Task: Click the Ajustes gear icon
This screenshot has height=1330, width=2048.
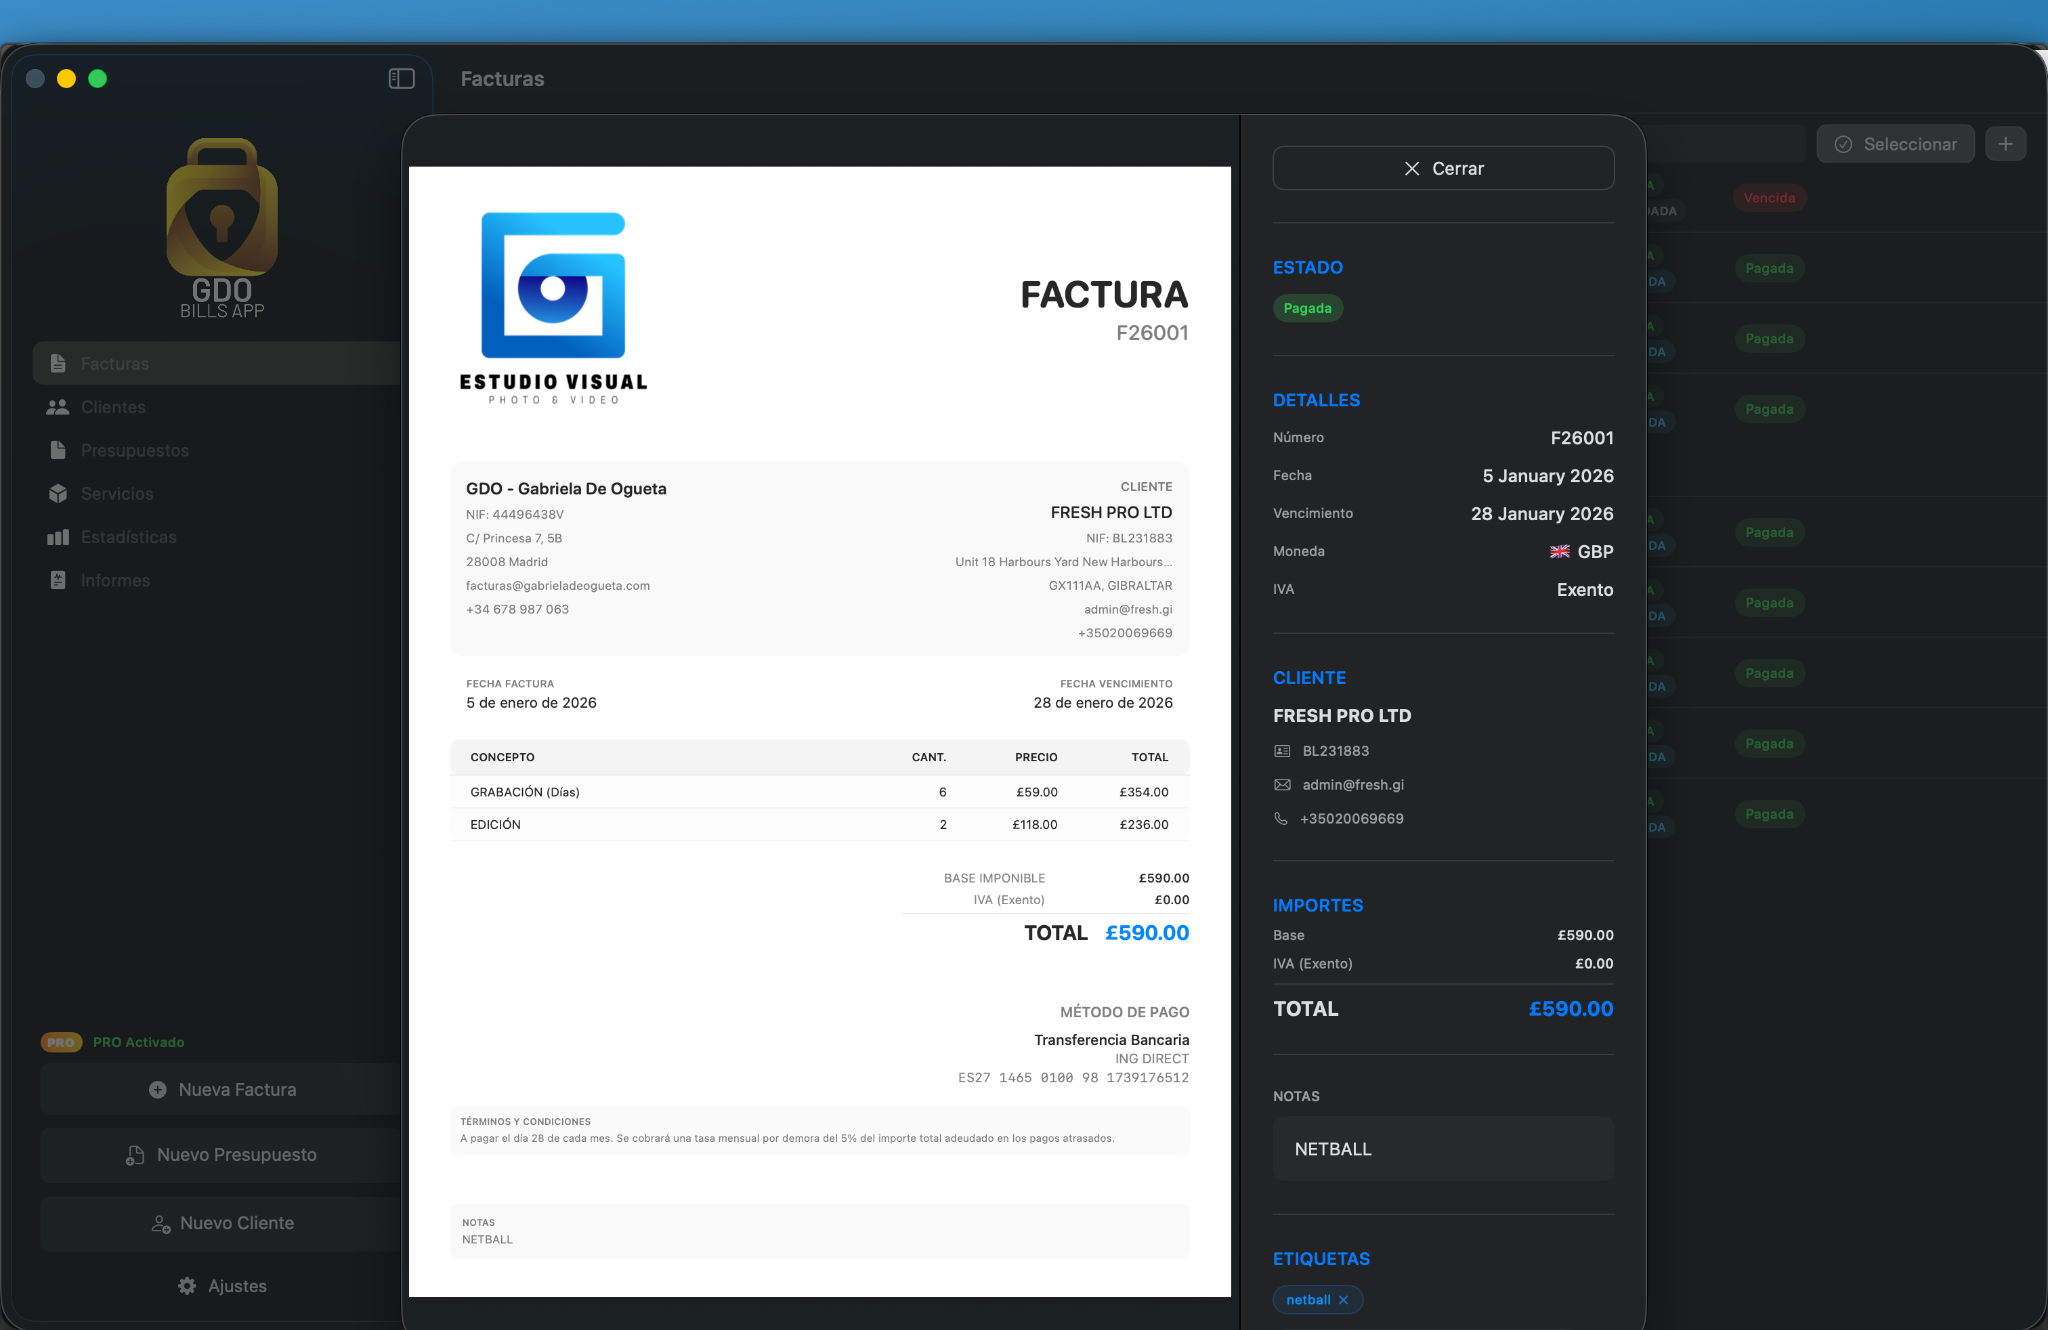Action: pos(187,1286)
